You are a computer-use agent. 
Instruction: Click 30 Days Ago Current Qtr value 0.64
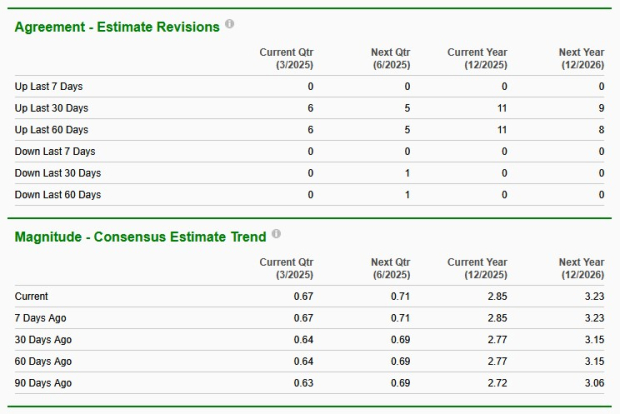303,340
